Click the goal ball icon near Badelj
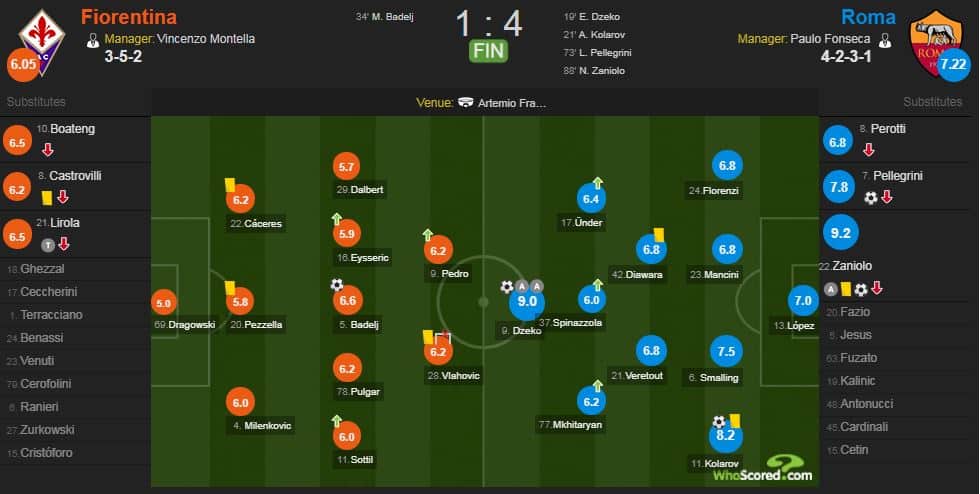This screenshot has height=494, width=980. (337, 285)
